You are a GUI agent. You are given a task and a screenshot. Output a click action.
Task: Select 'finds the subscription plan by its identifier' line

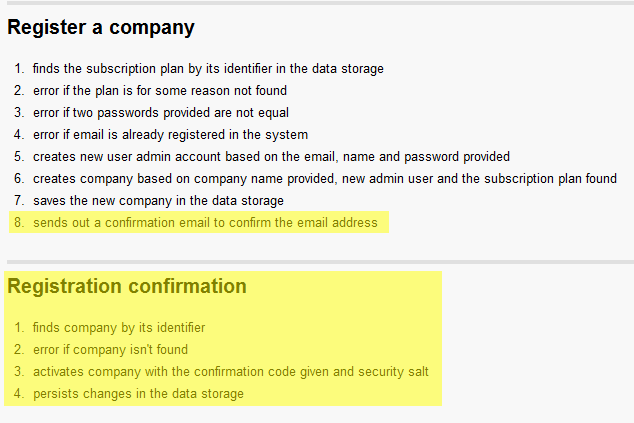coord(208,69)
